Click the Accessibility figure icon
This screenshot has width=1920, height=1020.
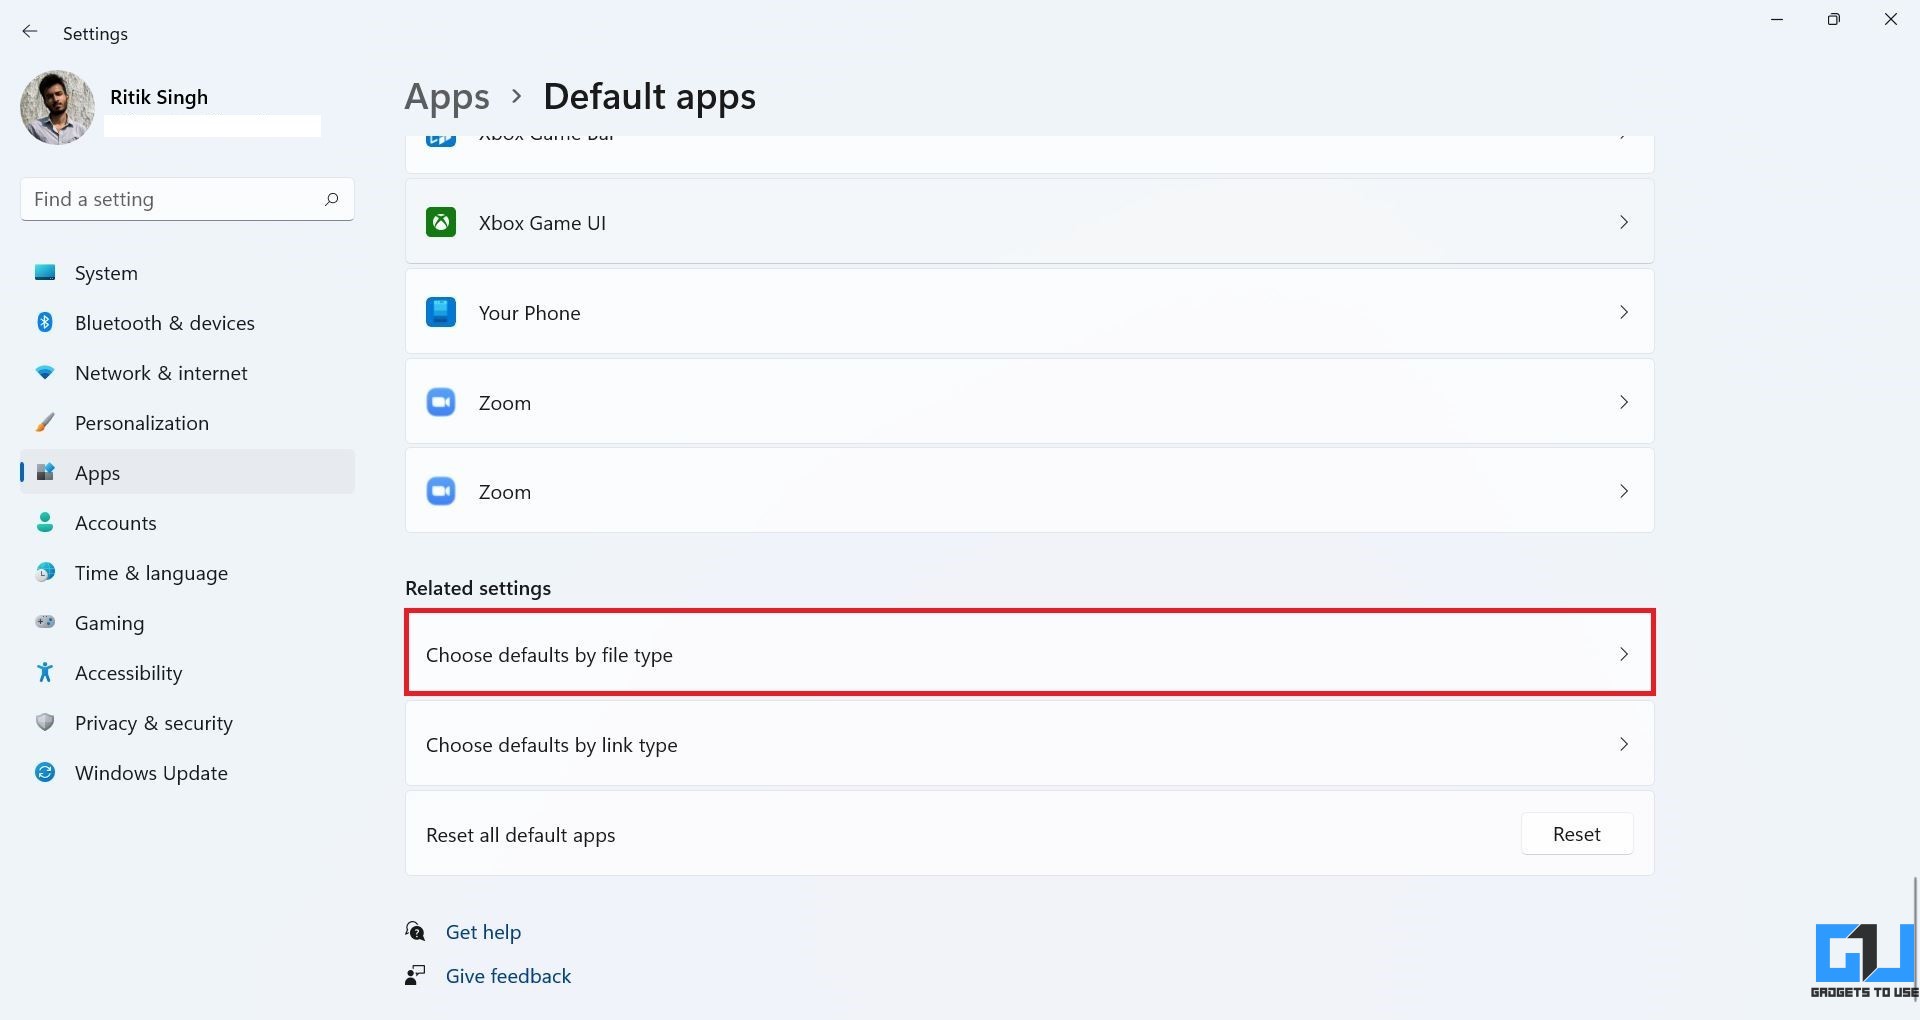[45, 672]
